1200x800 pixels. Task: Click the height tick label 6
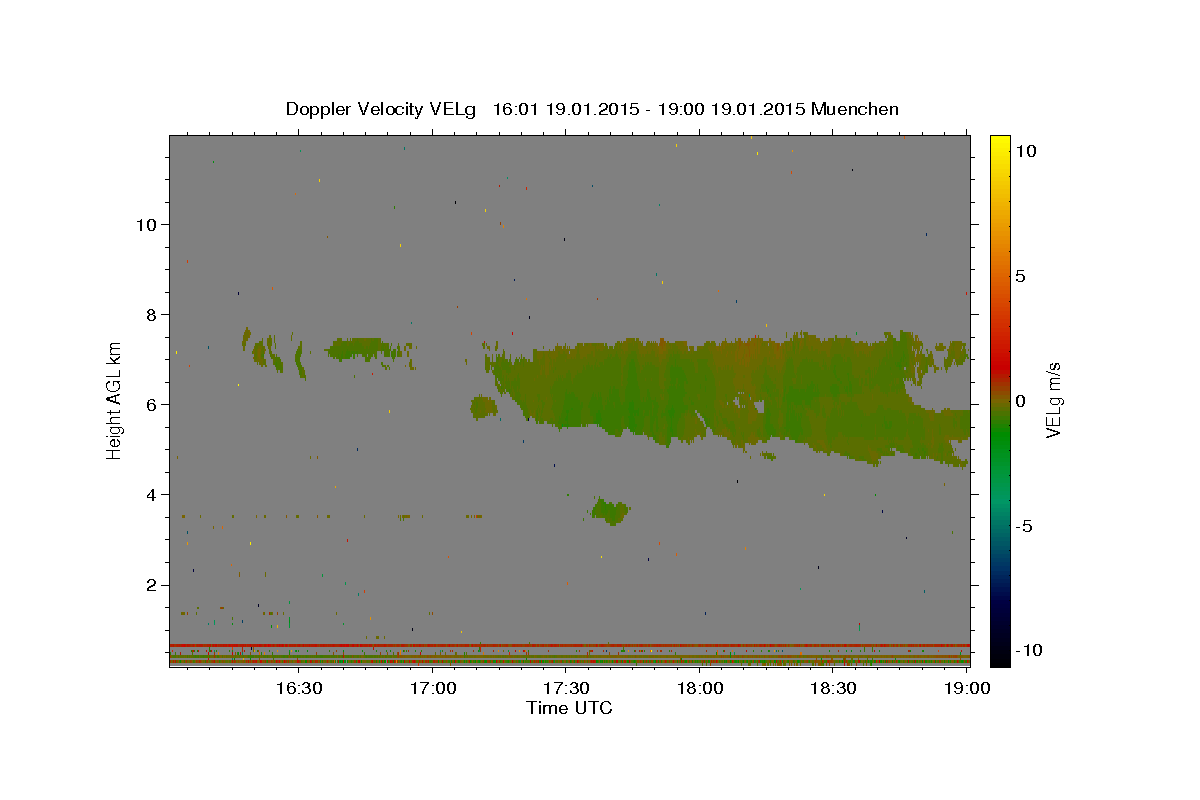click(152, 404)
